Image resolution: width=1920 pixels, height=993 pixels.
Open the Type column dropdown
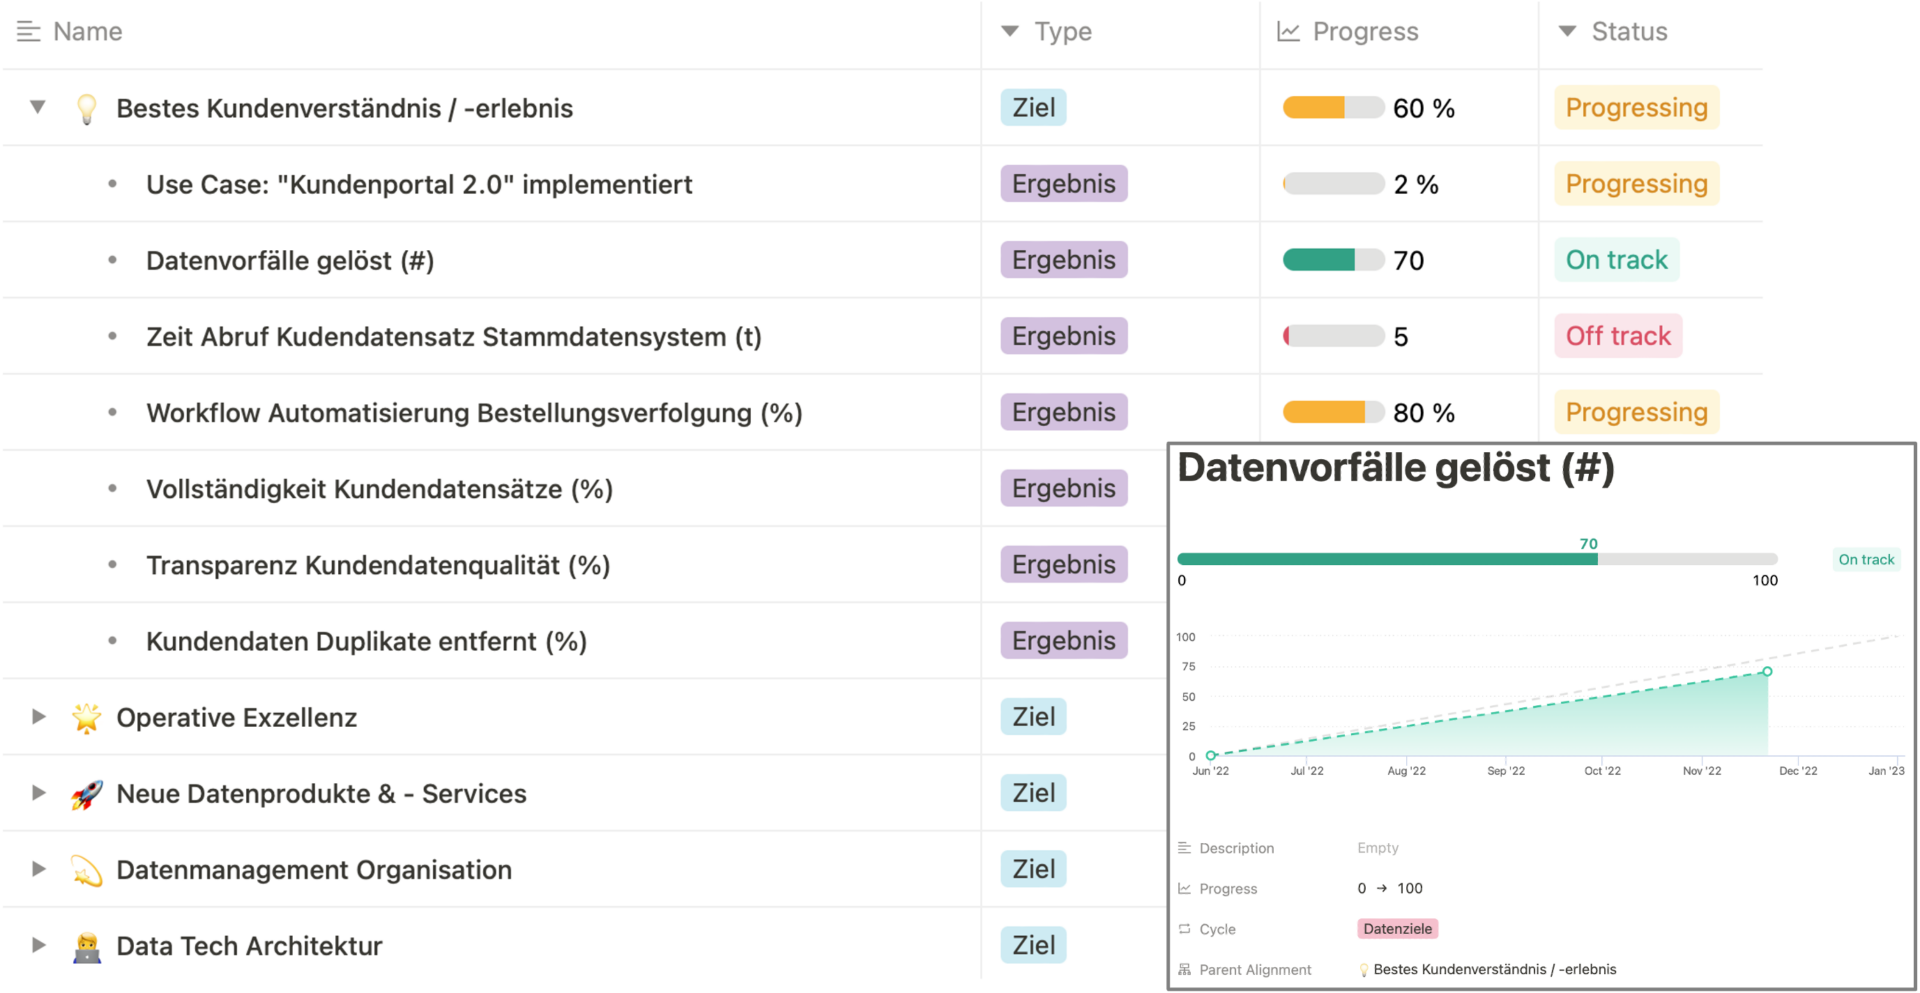(1010, 31)
